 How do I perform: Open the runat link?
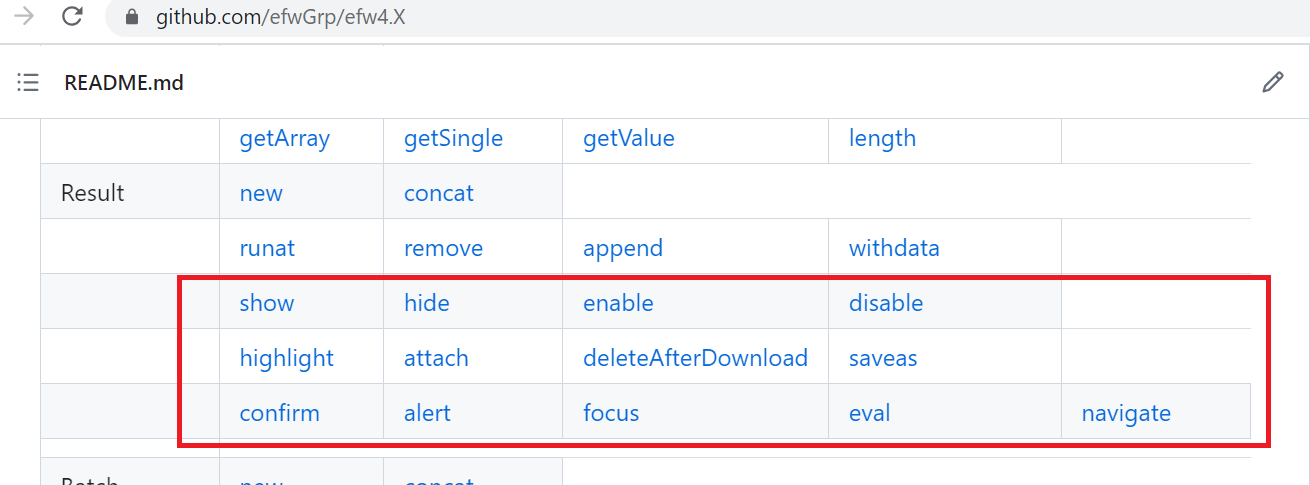coord(267,248)
